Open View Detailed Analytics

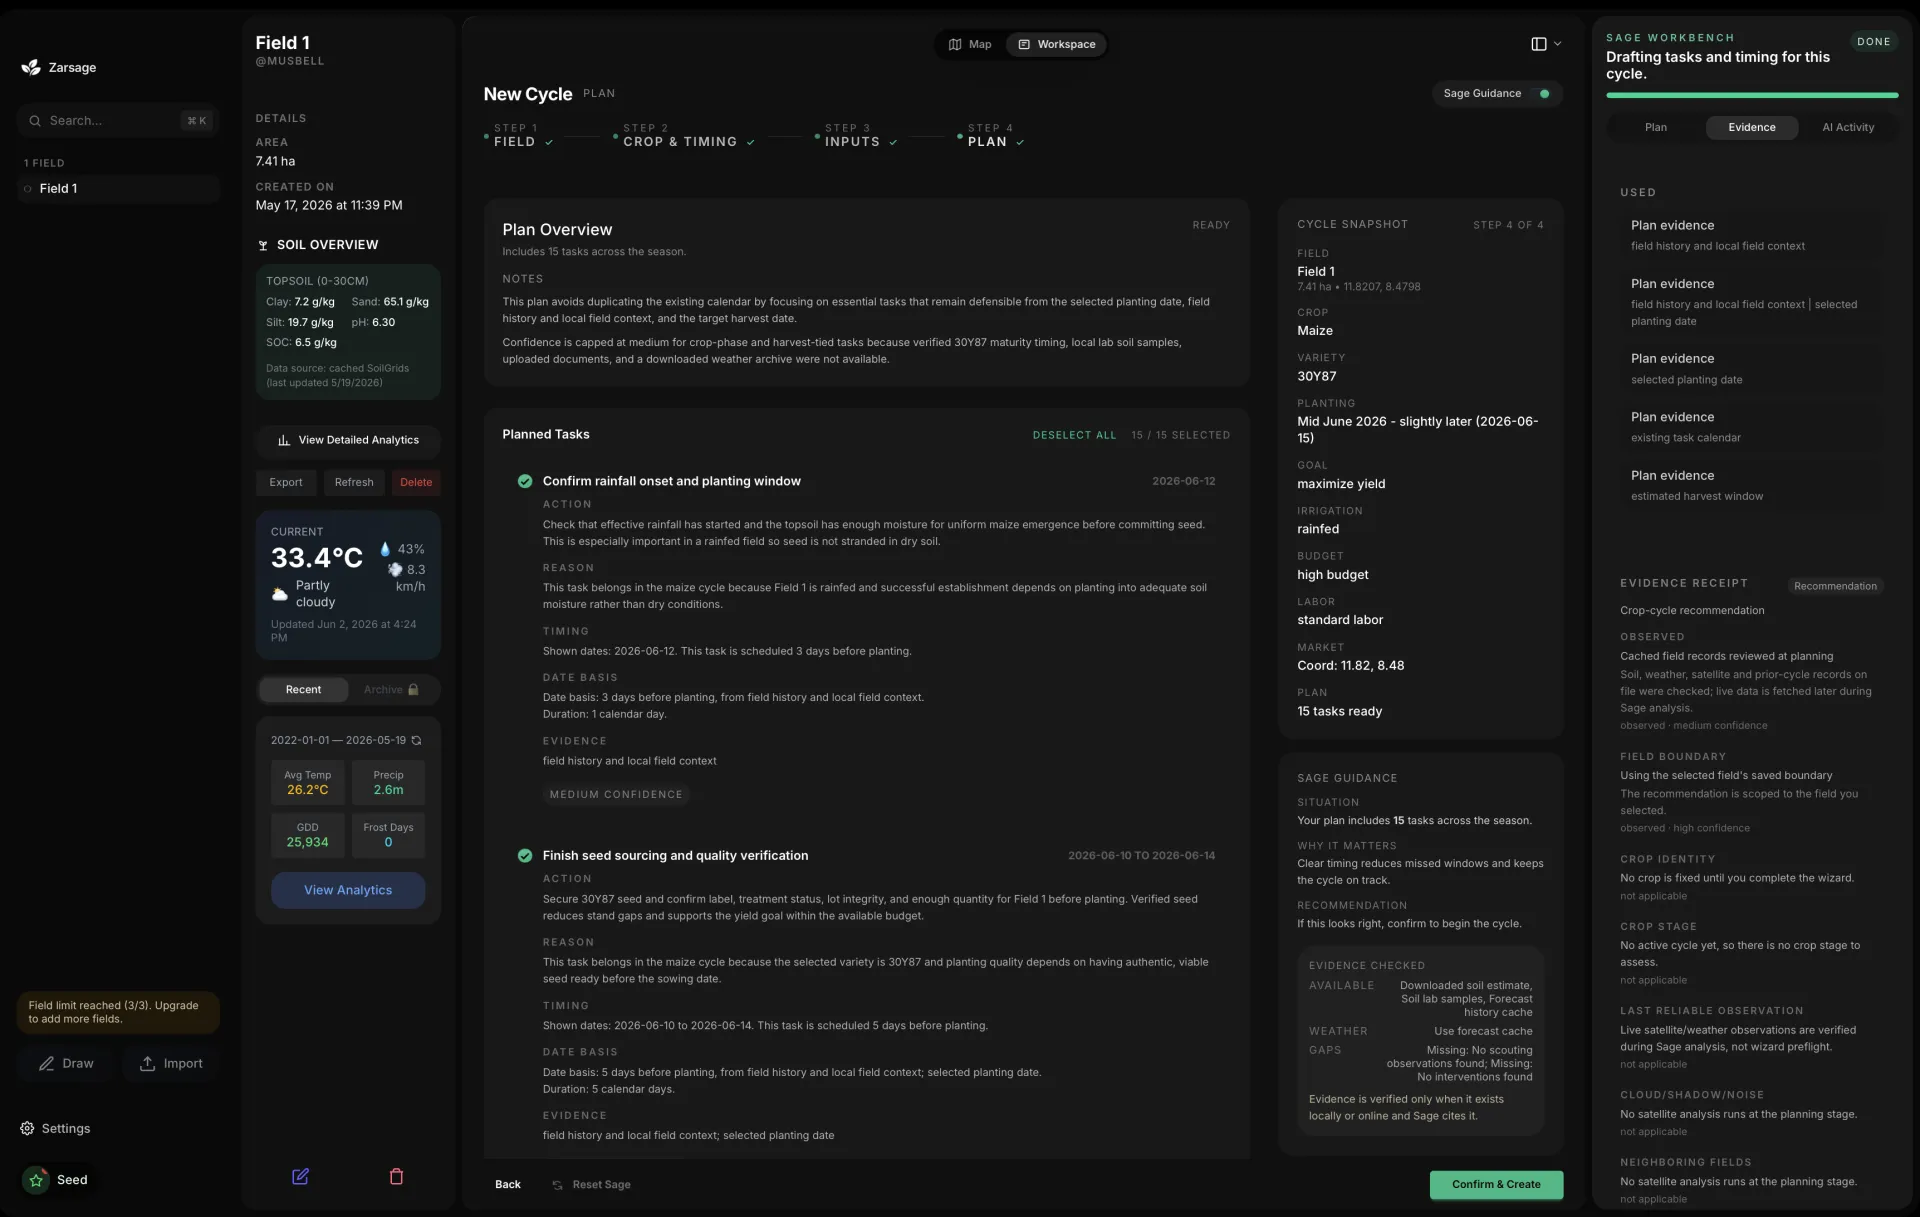pos(348,441)
